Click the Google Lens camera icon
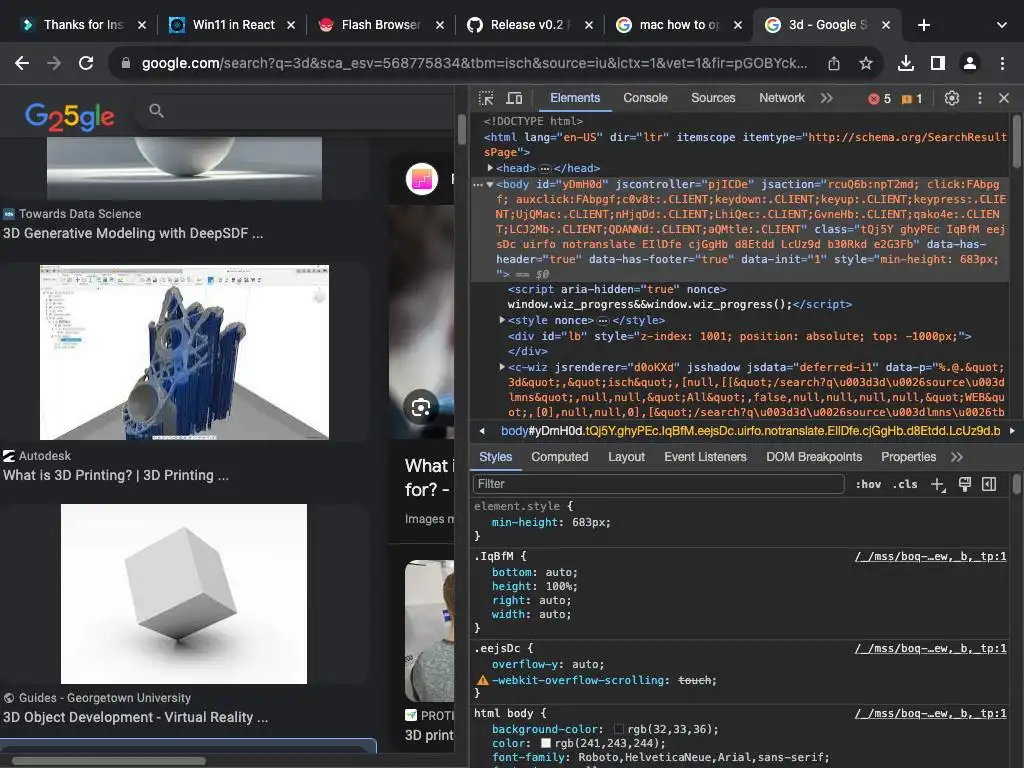This screenshot has height=768, width=1024. (421, 408)
